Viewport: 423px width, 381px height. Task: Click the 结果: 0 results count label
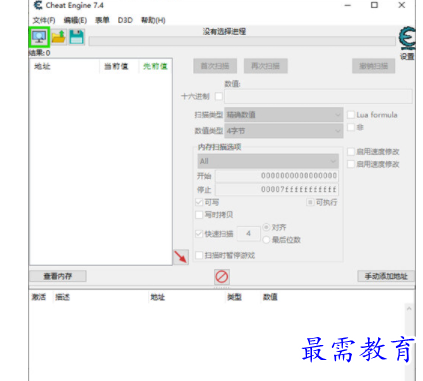[x=40, y=53]
